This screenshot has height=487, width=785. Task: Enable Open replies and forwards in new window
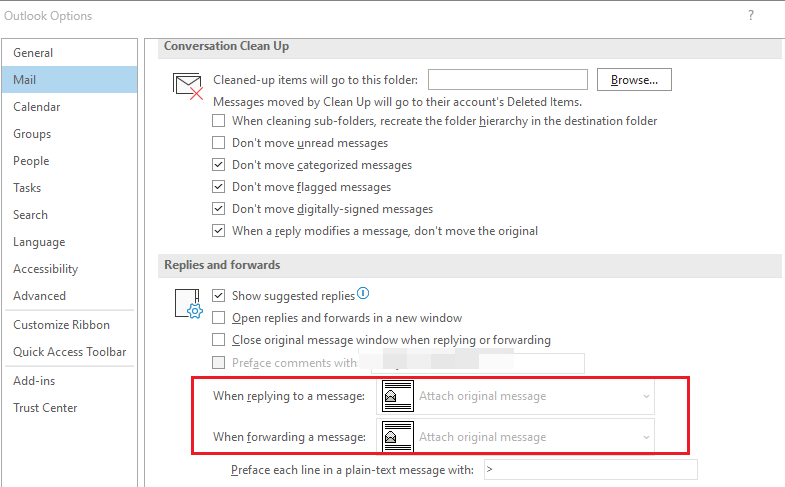pos(218,318)
